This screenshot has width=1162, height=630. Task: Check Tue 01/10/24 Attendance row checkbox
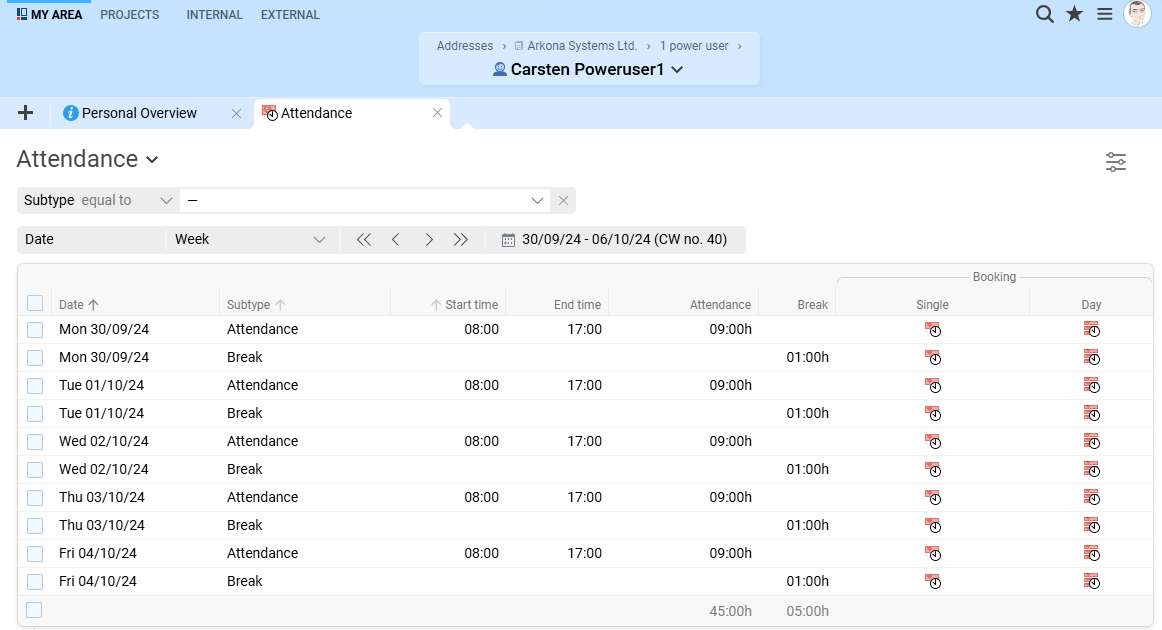pyautogui.click(x=35, y=386)
